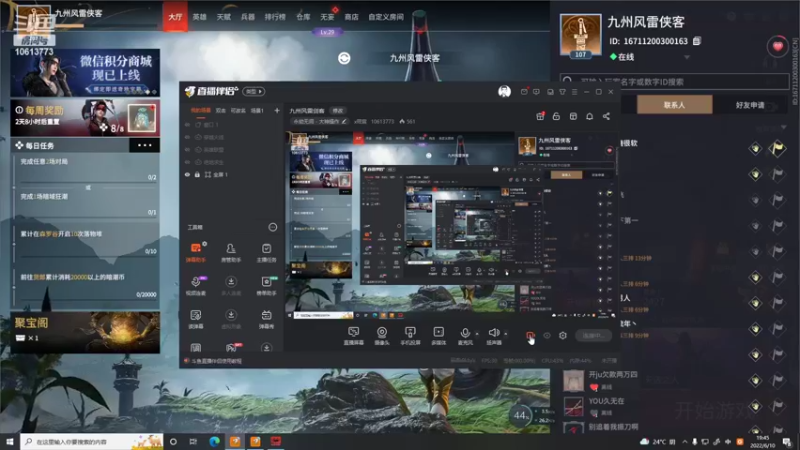Open the 弹幕秀 tool icon

pyautogui.click(x=266, y=319)
